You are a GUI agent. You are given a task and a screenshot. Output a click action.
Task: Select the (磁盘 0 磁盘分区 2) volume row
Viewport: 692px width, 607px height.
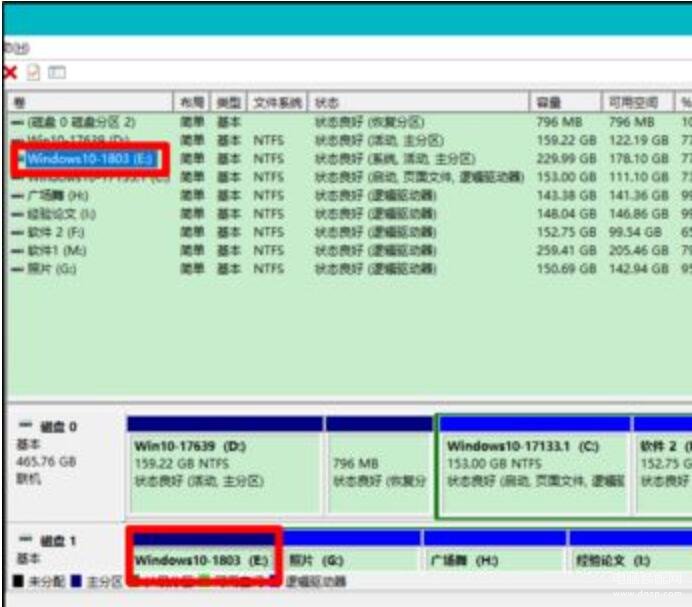[74, 122]
